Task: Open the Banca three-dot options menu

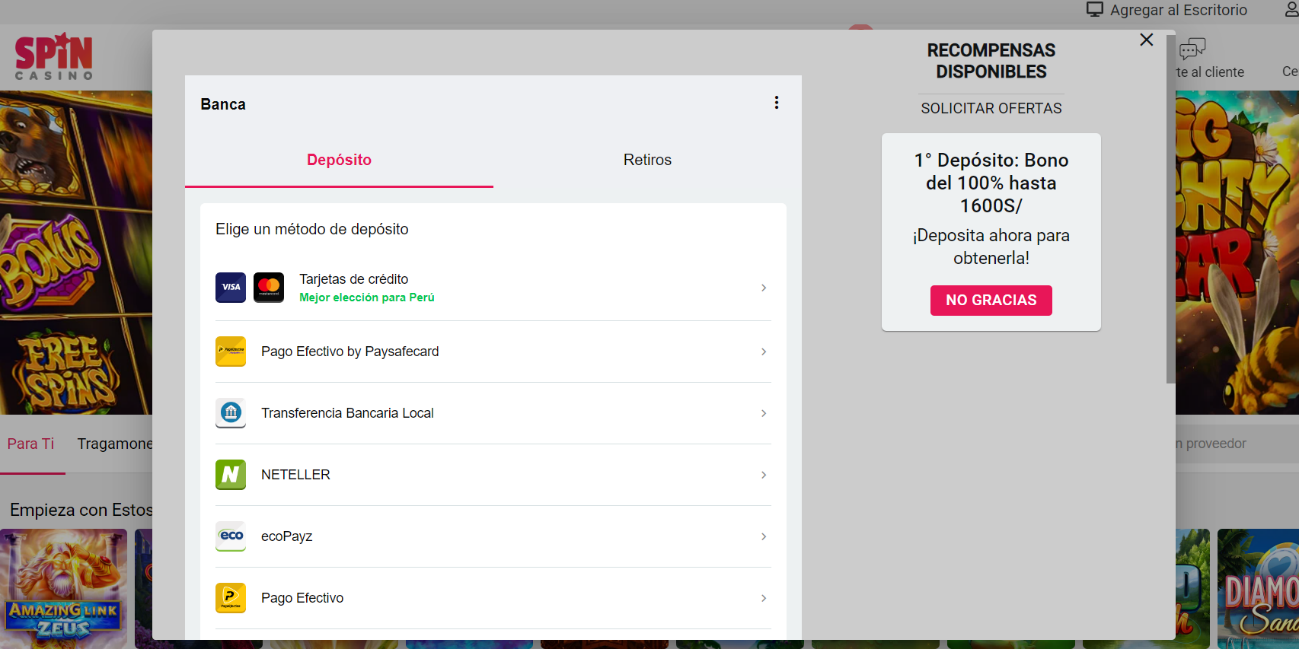Action: point(776,103)
